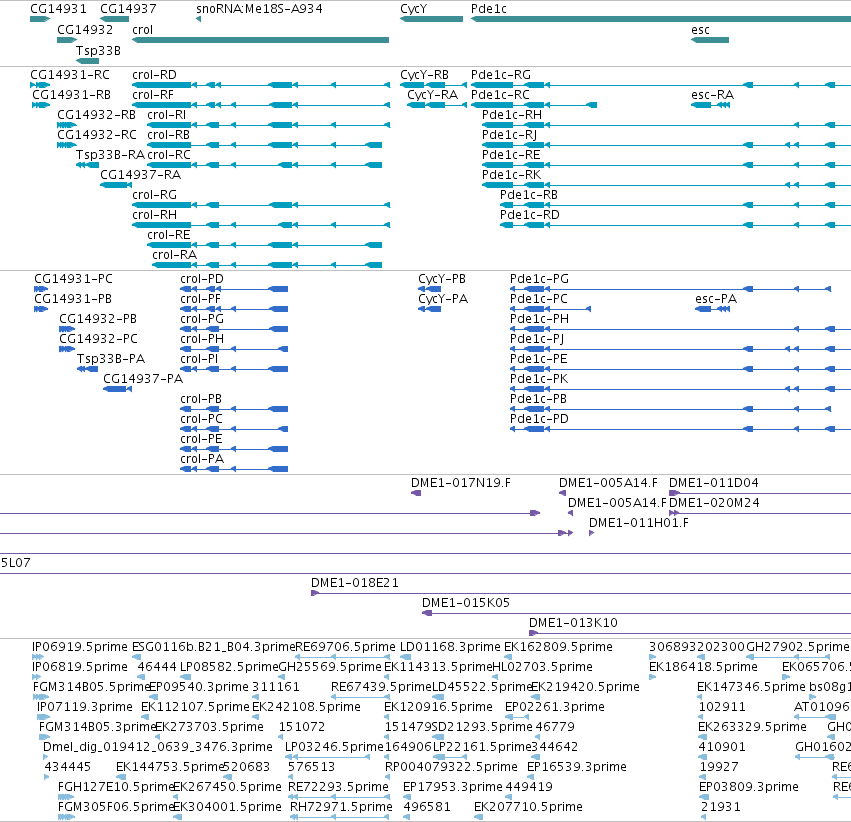Viewport: 851px width, 822px height.
Task: Select transcript Pde1c-RG
Action: click(x=661, y=85)
